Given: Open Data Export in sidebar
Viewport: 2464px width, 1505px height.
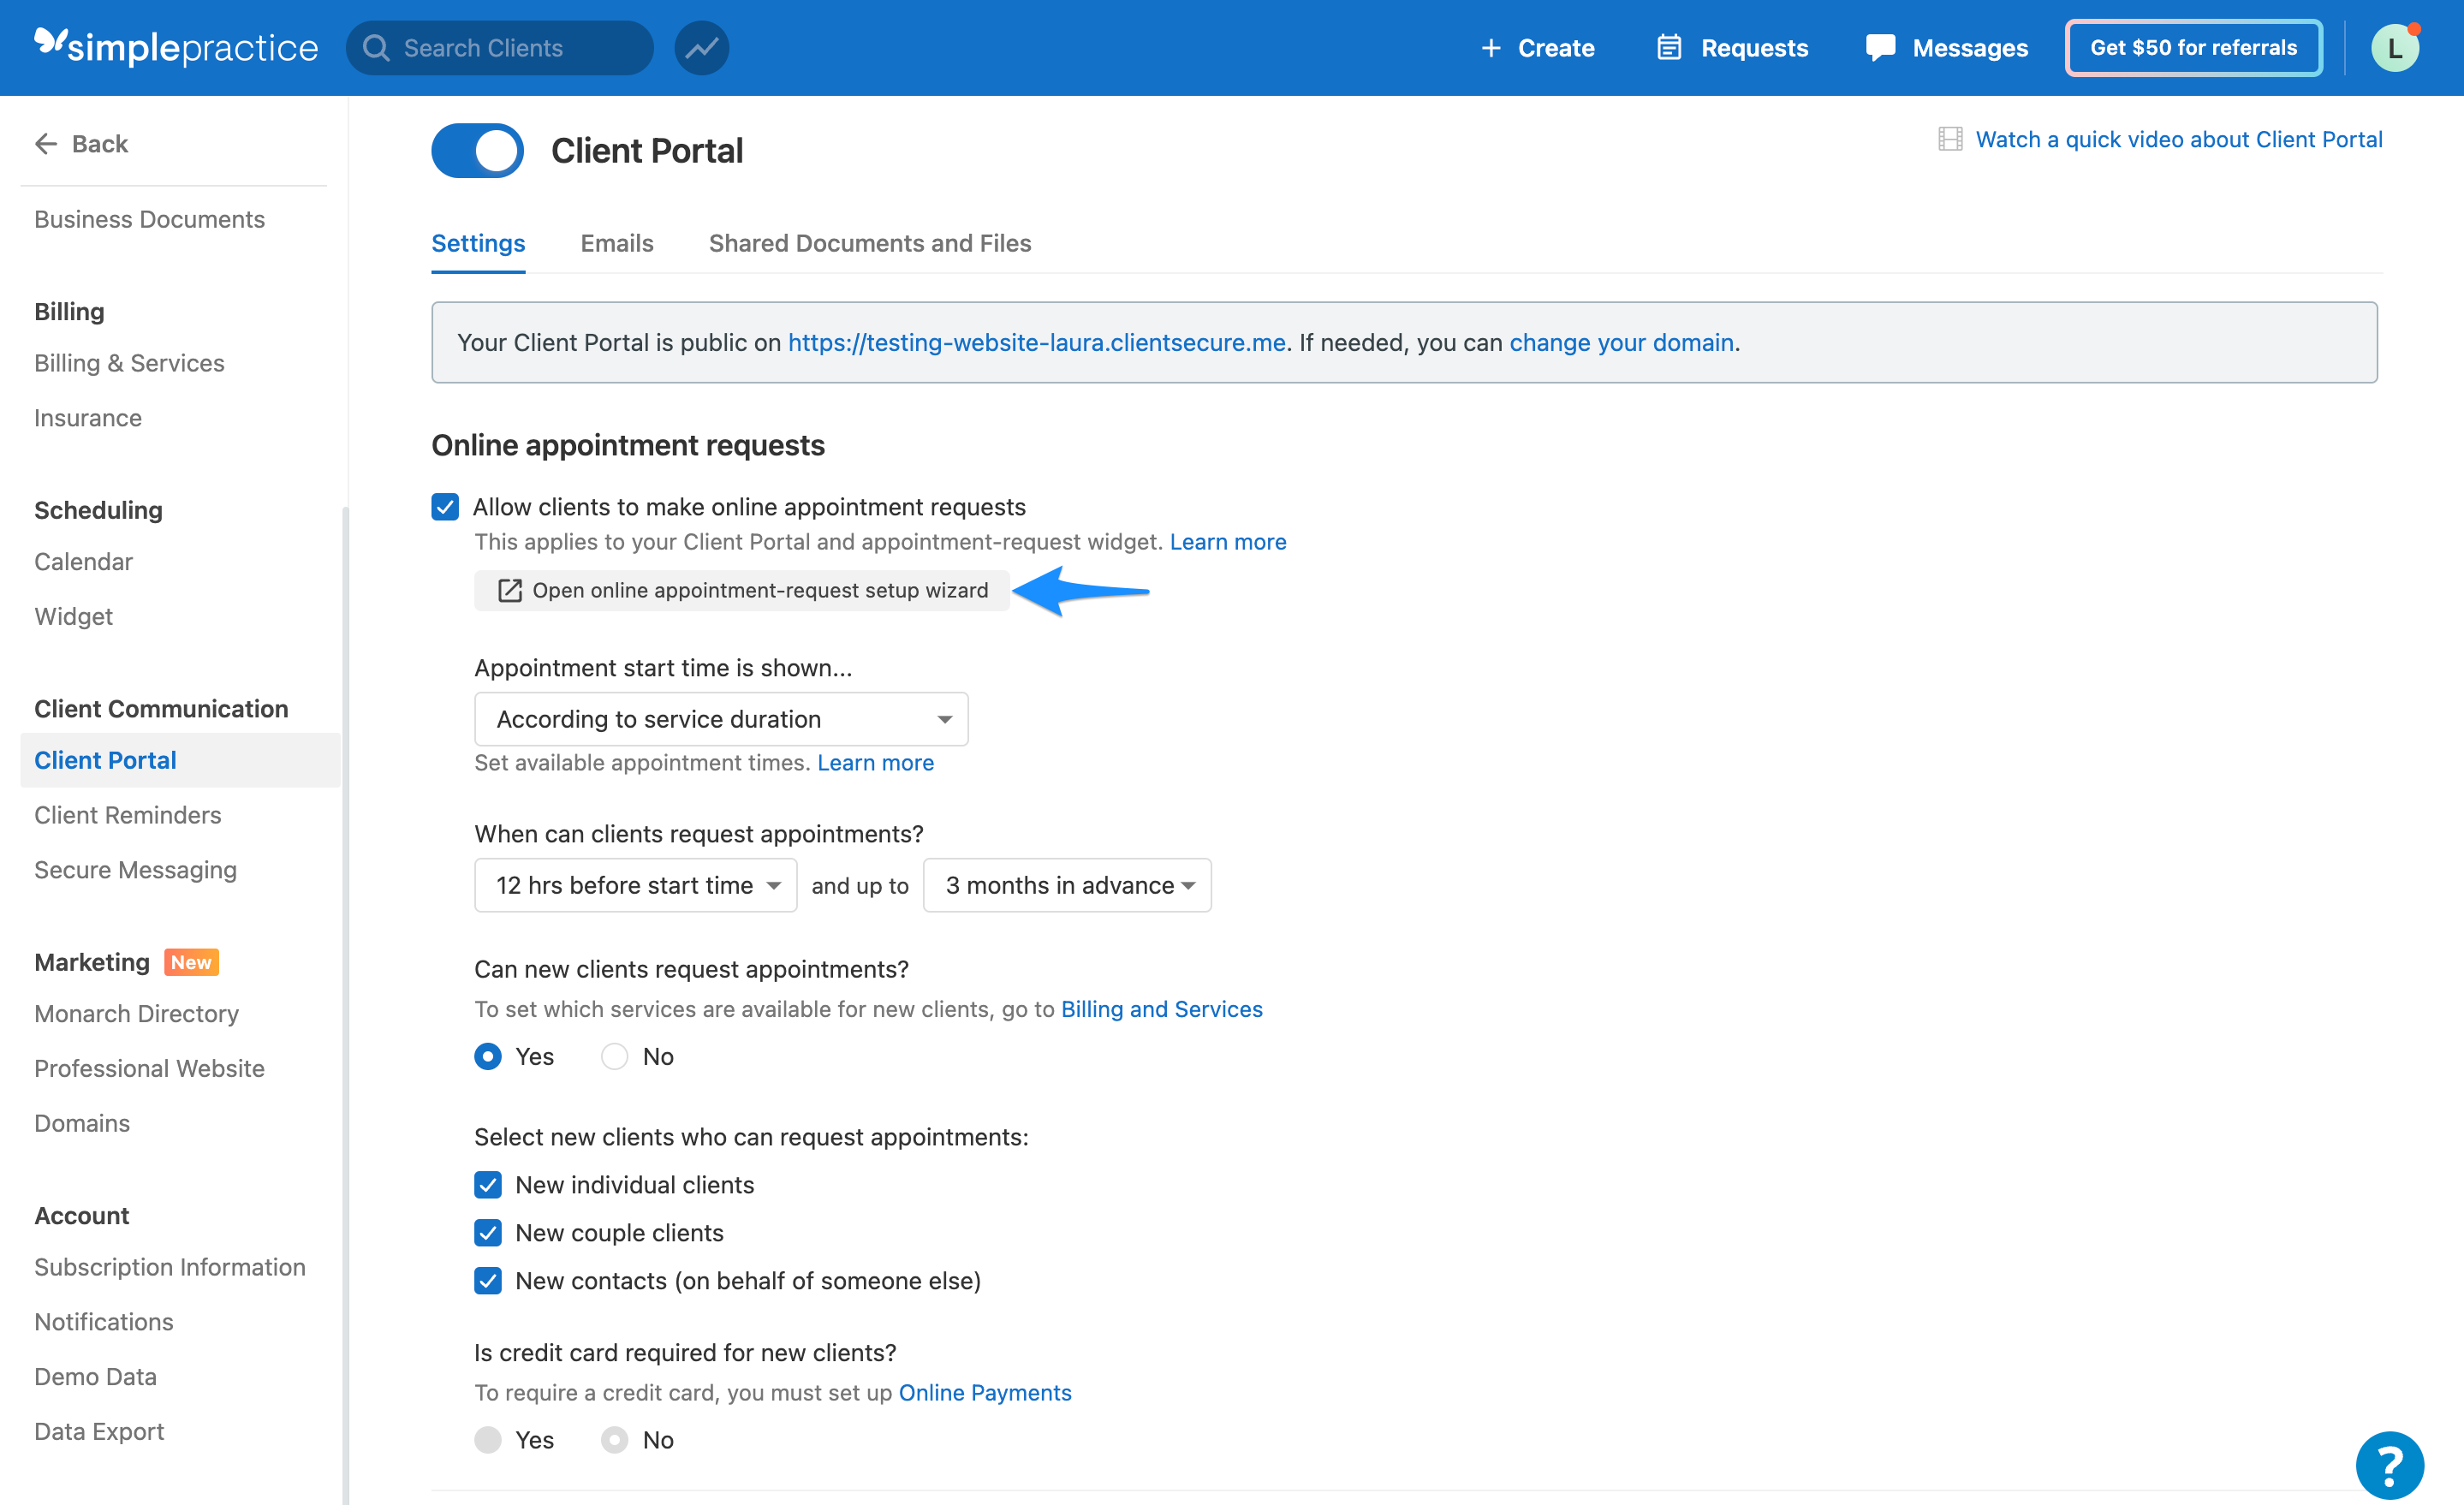Looking at the screenshot, I should click(99, 1431).
